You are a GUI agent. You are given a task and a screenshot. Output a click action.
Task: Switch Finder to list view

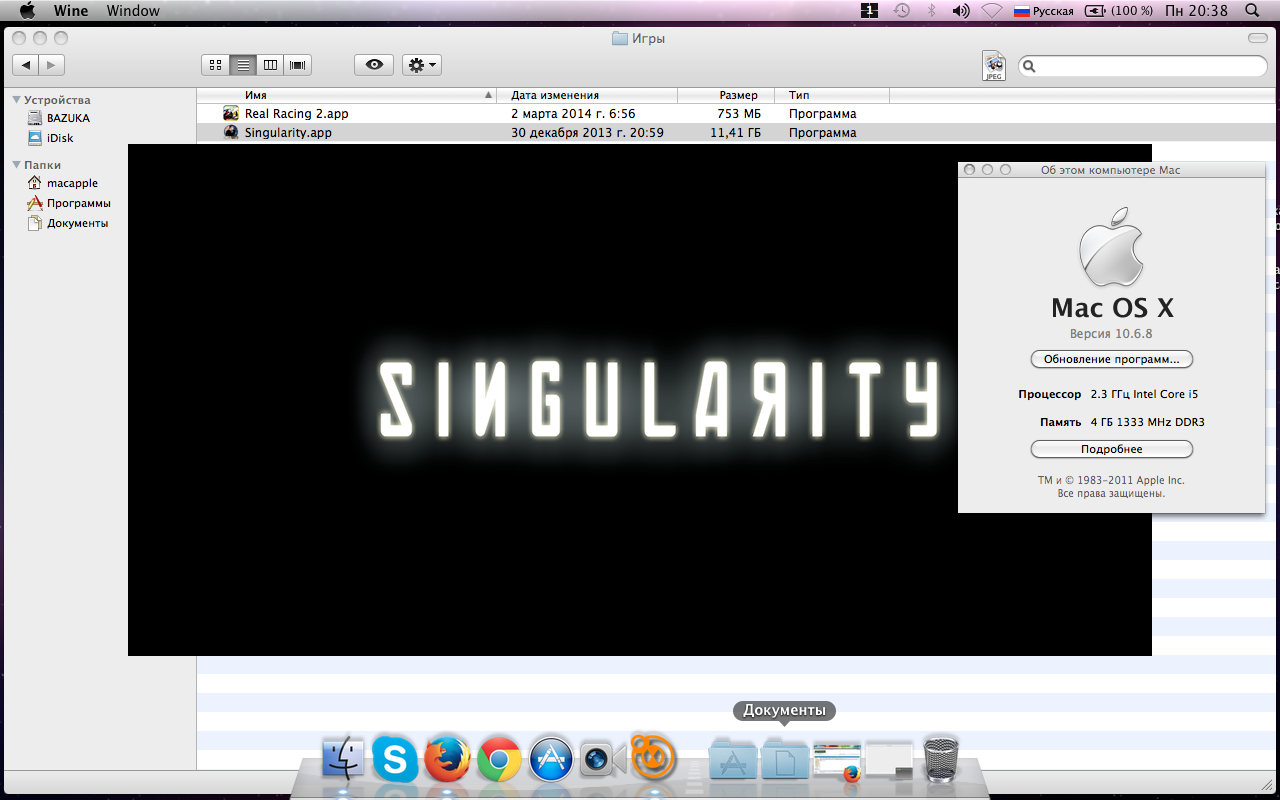point(243,65)
